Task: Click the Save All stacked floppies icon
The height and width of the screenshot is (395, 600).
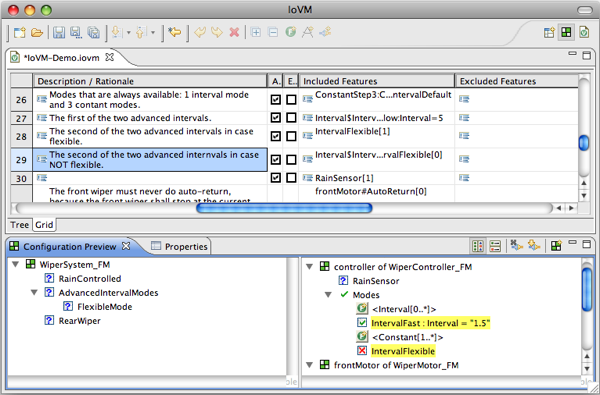Action: point(94,33)
